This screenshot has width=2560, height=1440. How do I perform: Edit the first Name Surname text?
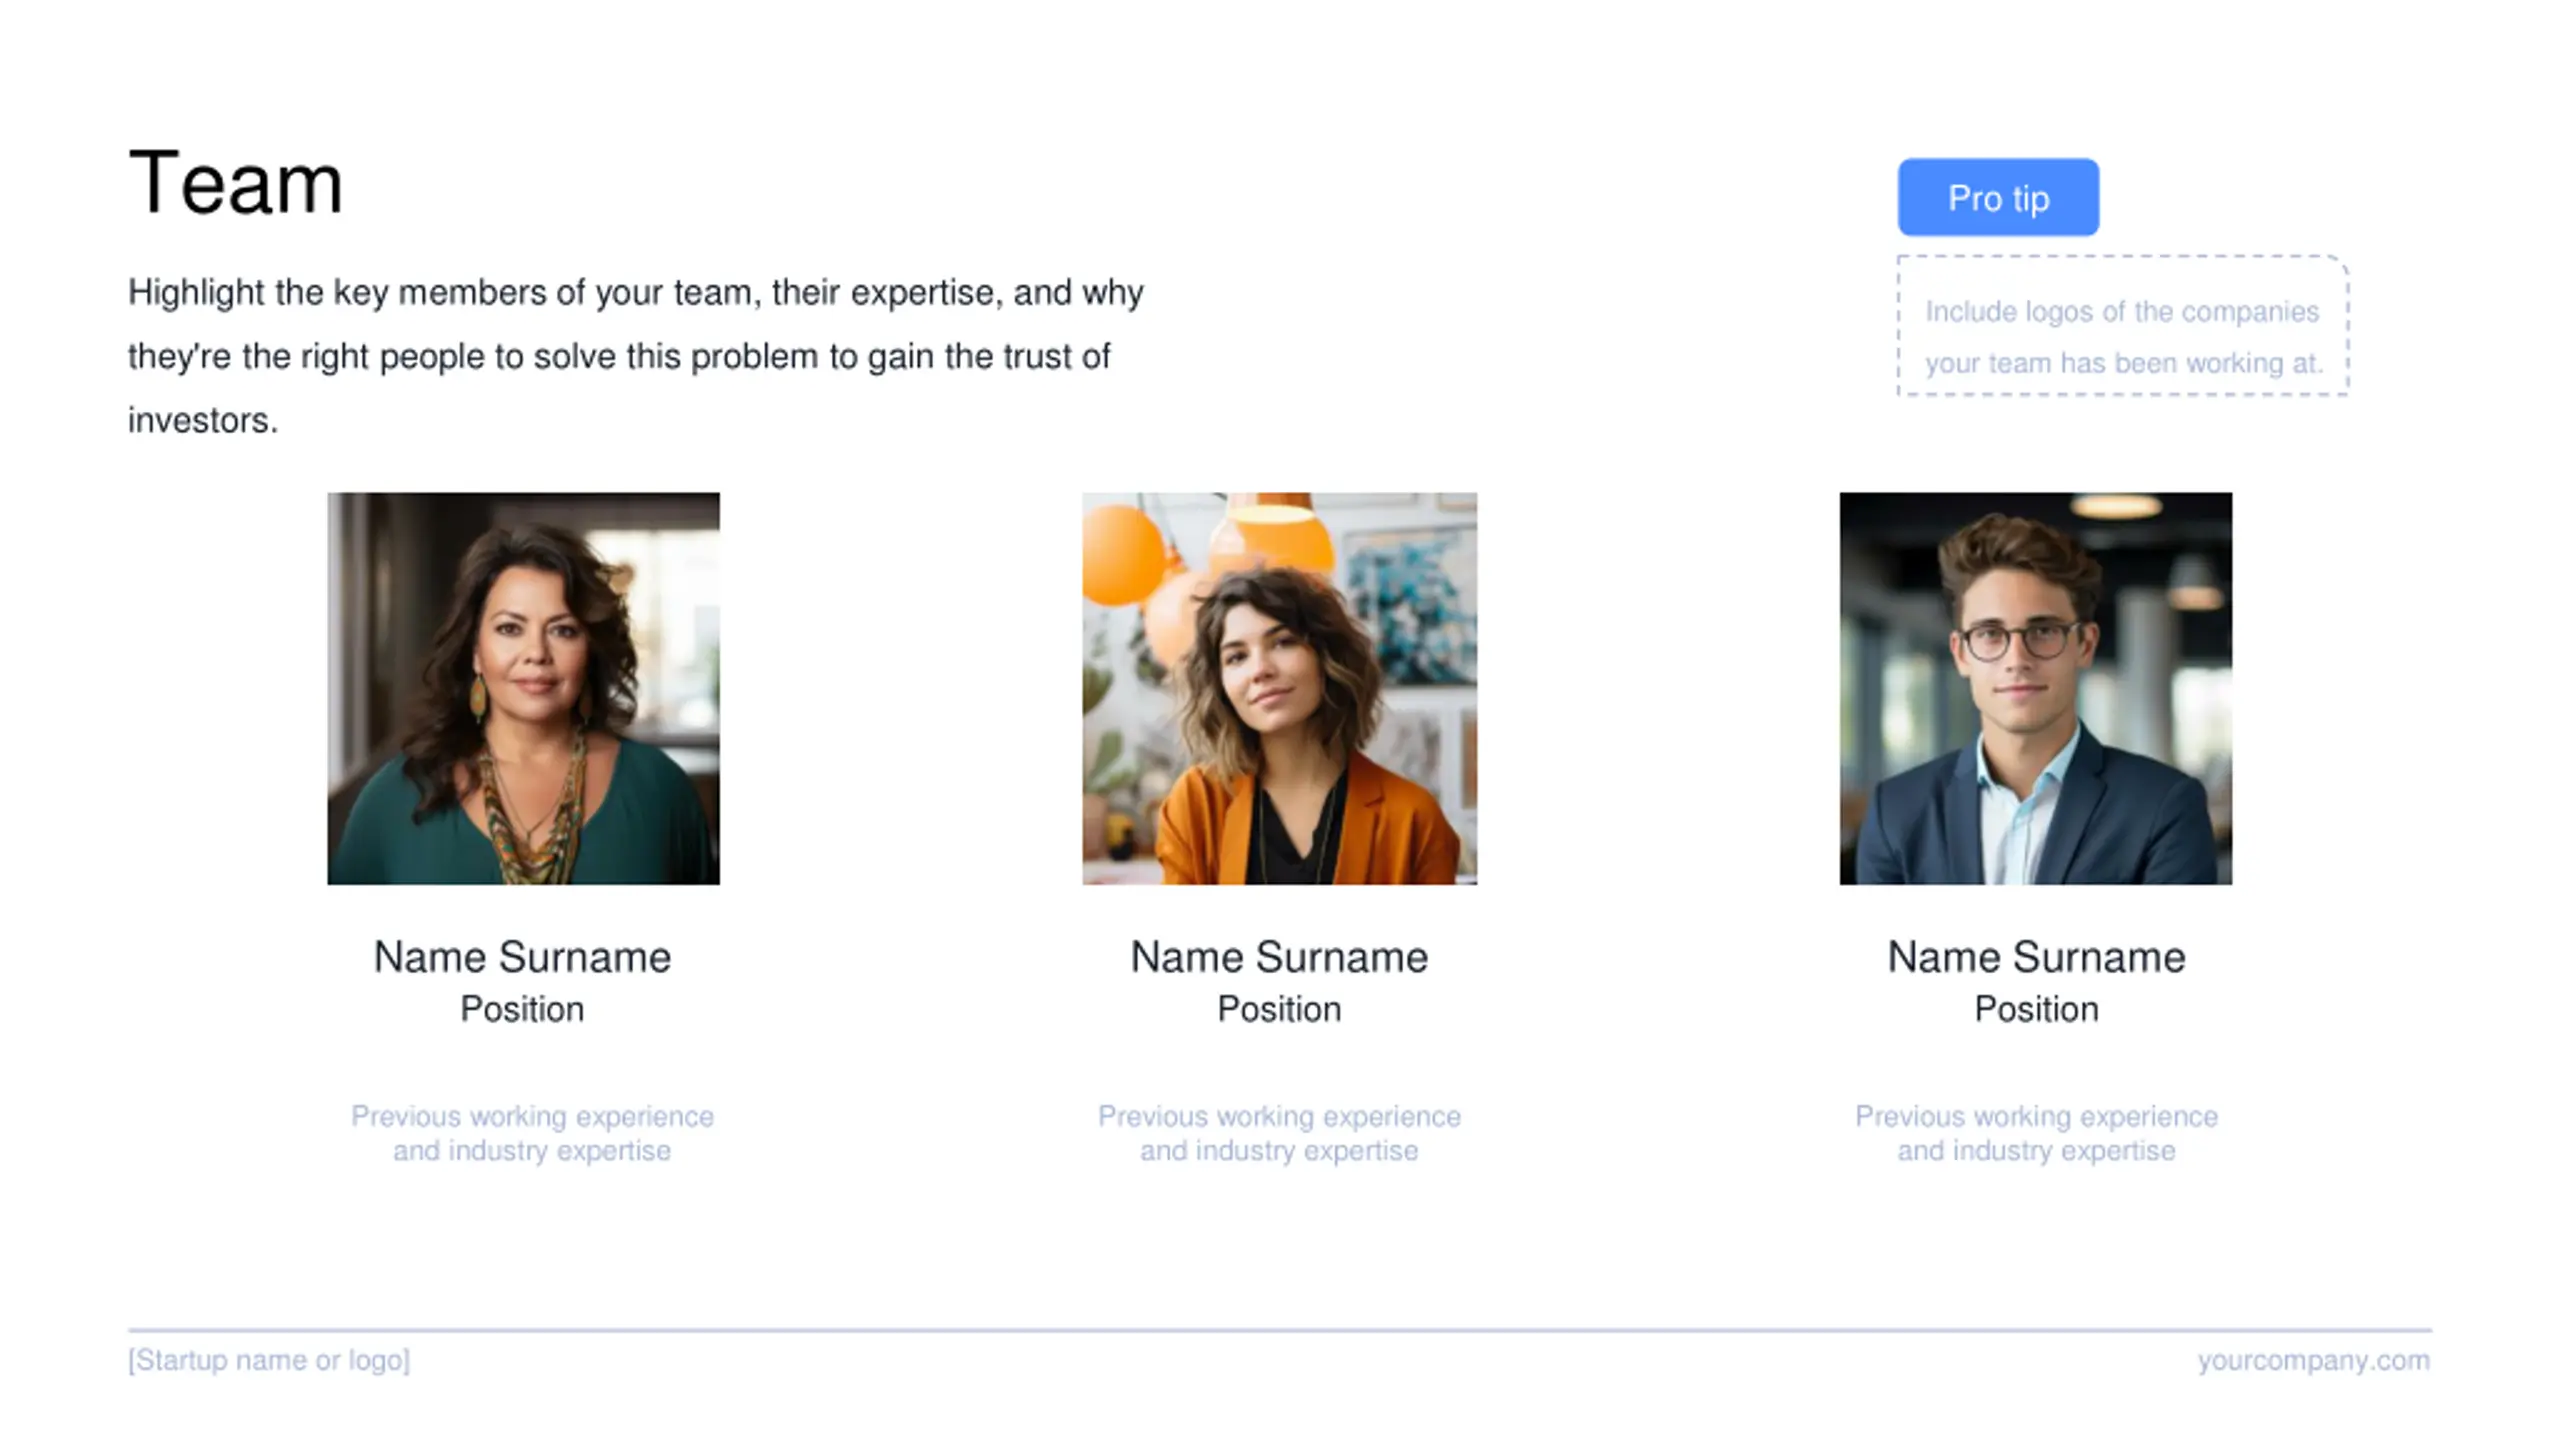click(522, 957)
